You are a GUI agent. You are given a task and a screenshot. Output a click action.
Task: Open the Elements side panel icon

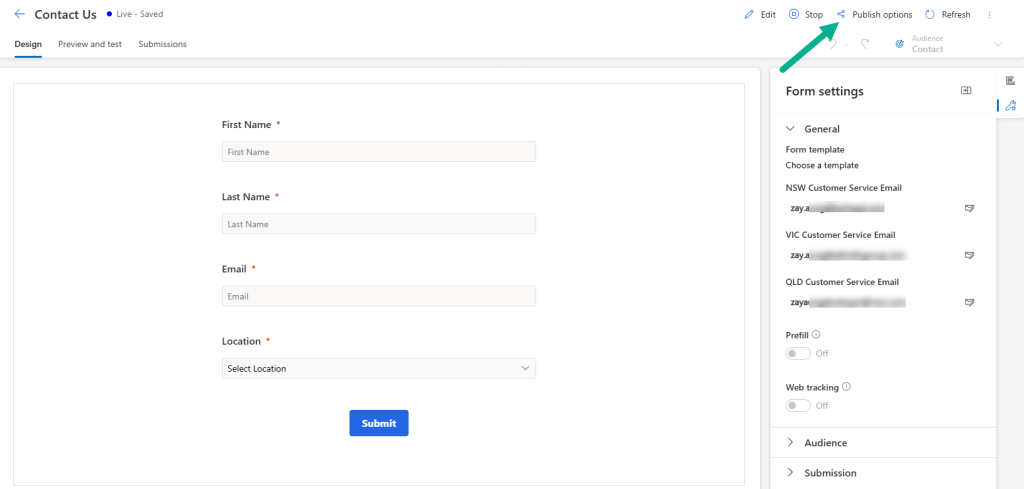coord(1010,80)
